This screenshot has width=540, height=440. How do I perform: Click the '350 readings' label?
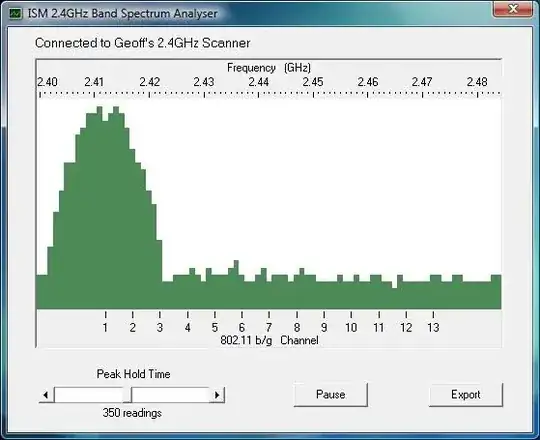pyautogui.click(x=132, y=413)
